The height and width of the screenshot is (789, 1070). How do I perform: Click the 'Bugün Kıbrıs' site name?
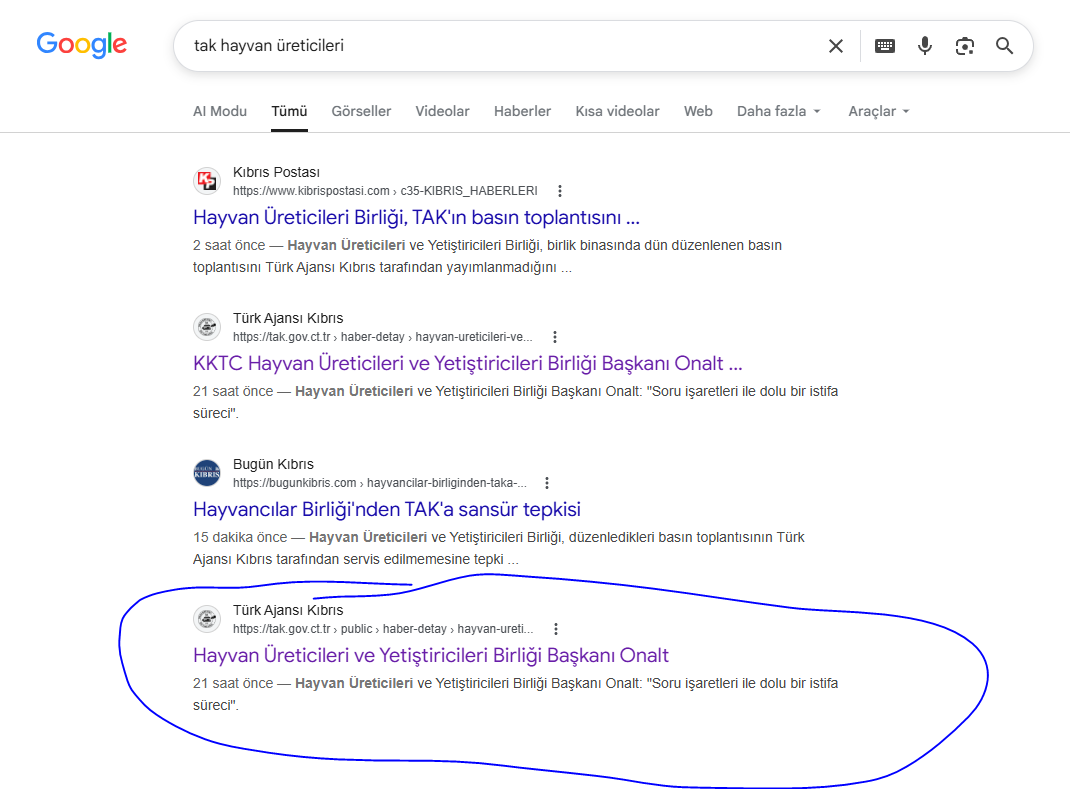[273, 465]
